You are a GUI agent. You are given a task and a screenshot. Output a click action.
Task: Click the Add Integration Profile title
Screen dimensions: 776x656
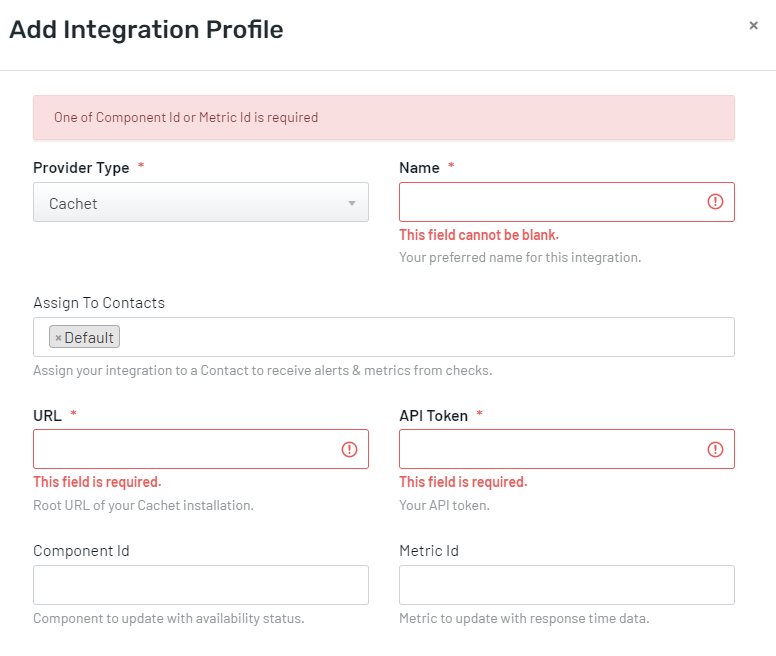tap(146, 30)
